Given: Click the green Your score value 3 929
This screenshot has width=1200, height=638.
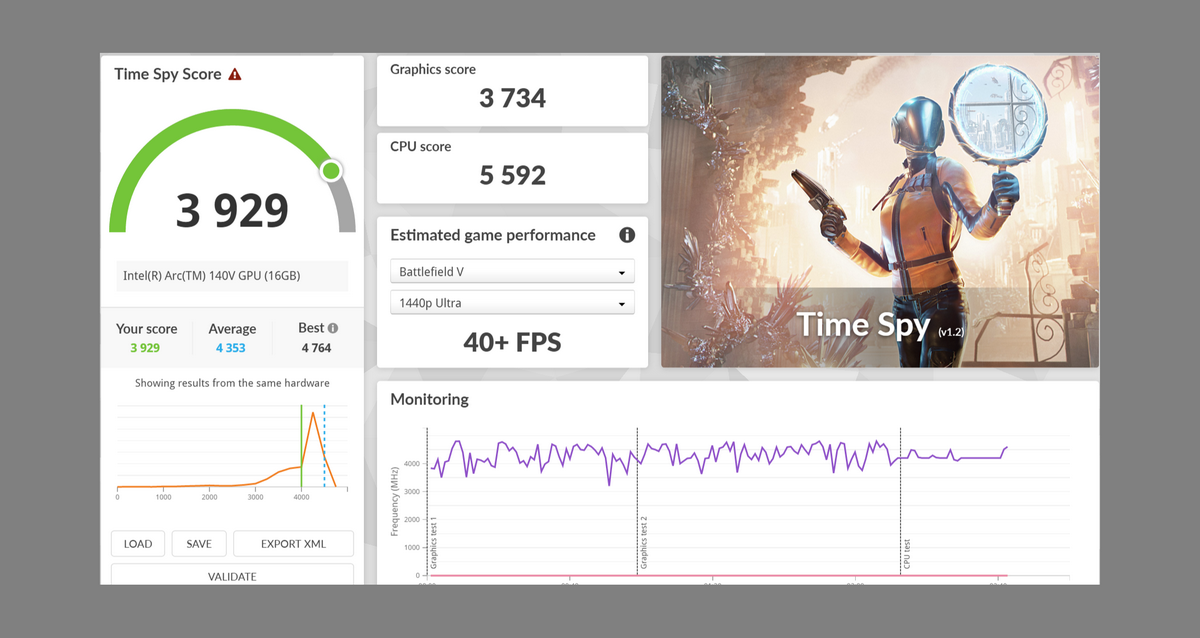Looking at the screenshot, I should (145, 348).
